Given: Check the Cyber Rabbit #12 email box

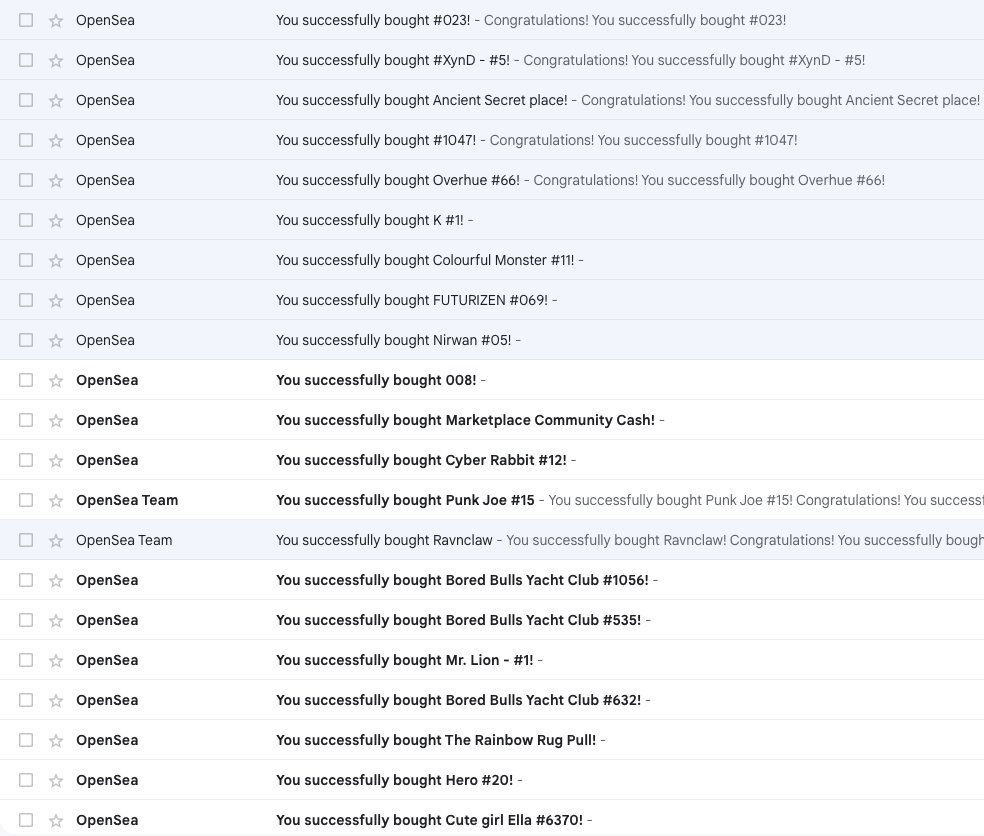Looking at the screenshot, I should 26,460.
